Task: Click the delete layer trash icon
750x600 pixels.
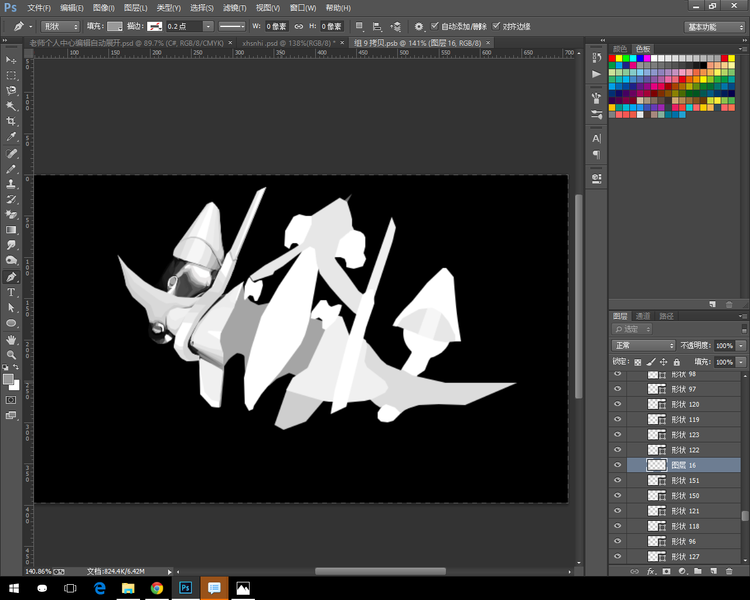Action: click(729, 571)
